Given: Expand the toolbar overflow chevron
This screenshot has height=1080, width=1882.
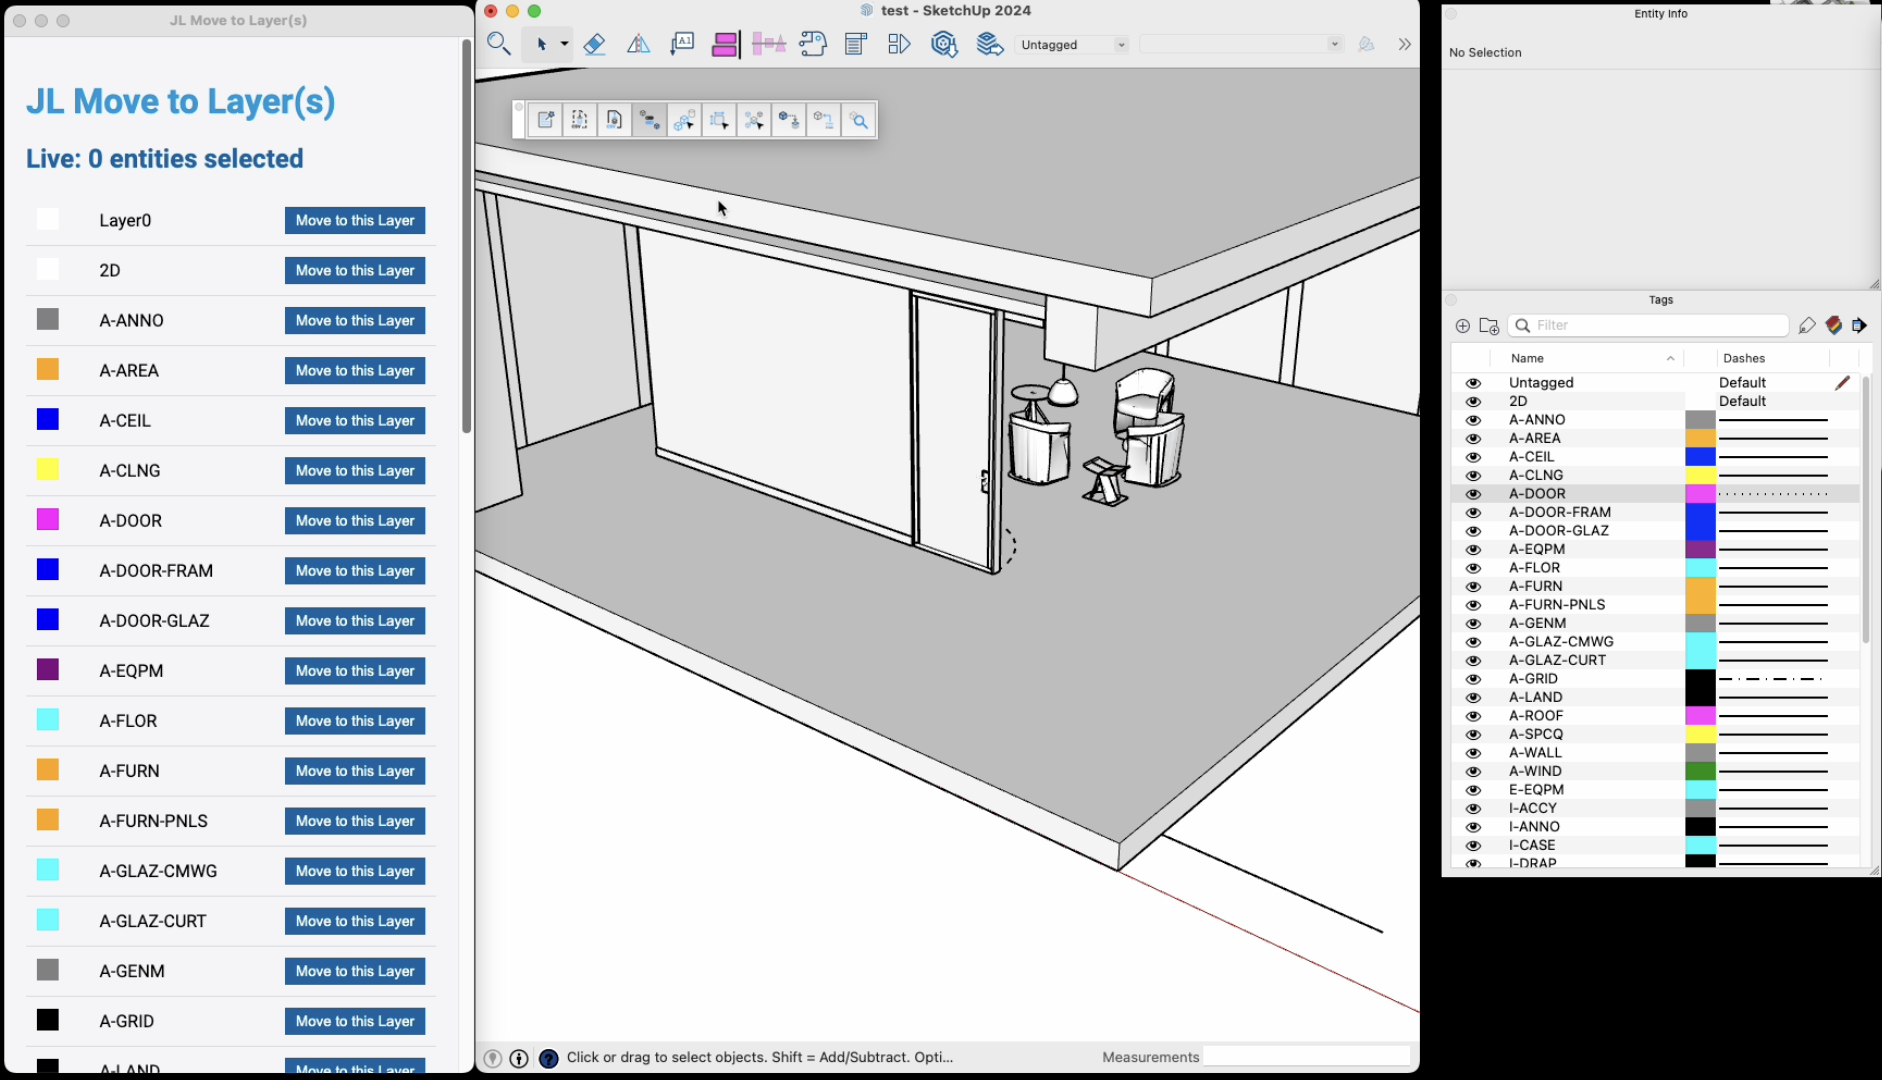Looking at the screenshot, I should click(1404, 44).
